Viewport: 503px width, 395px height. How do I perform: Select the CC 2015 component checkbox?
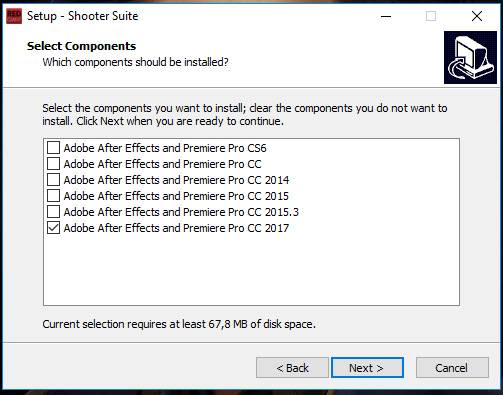coord(53,196)
